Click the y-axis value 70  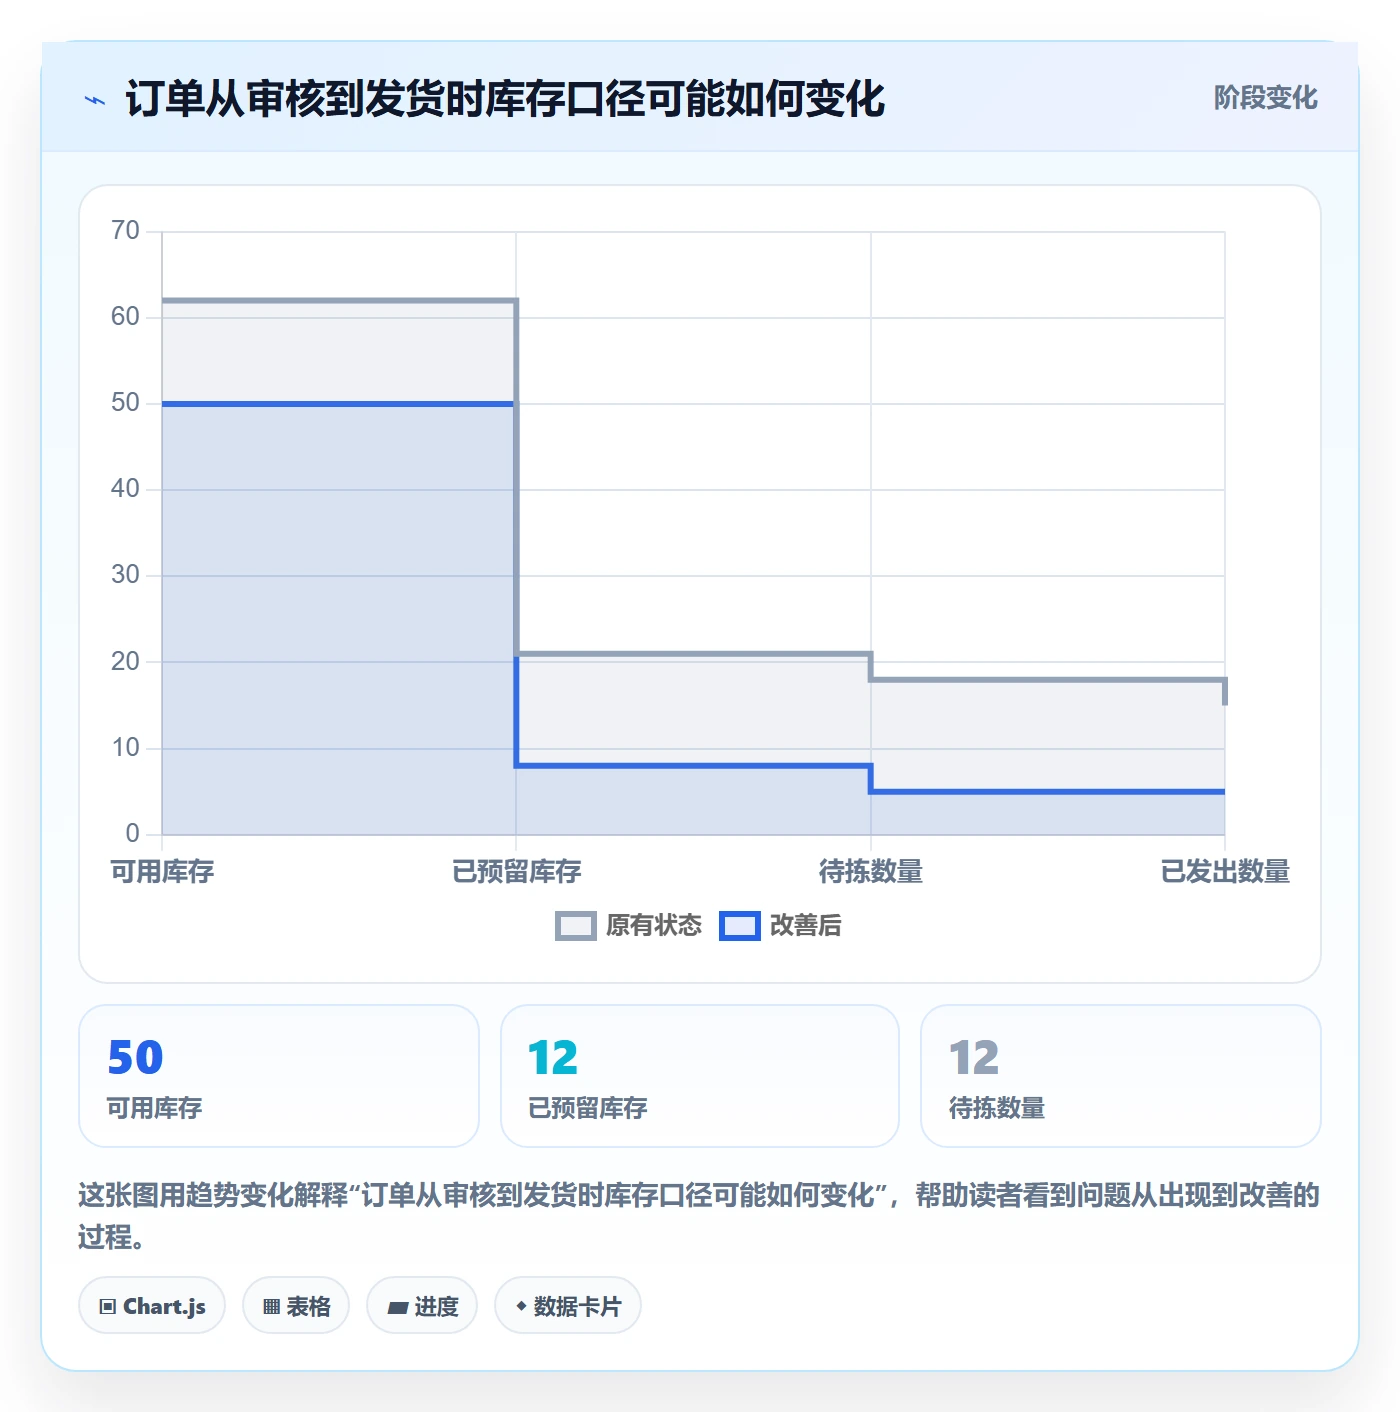pos(126,231)
